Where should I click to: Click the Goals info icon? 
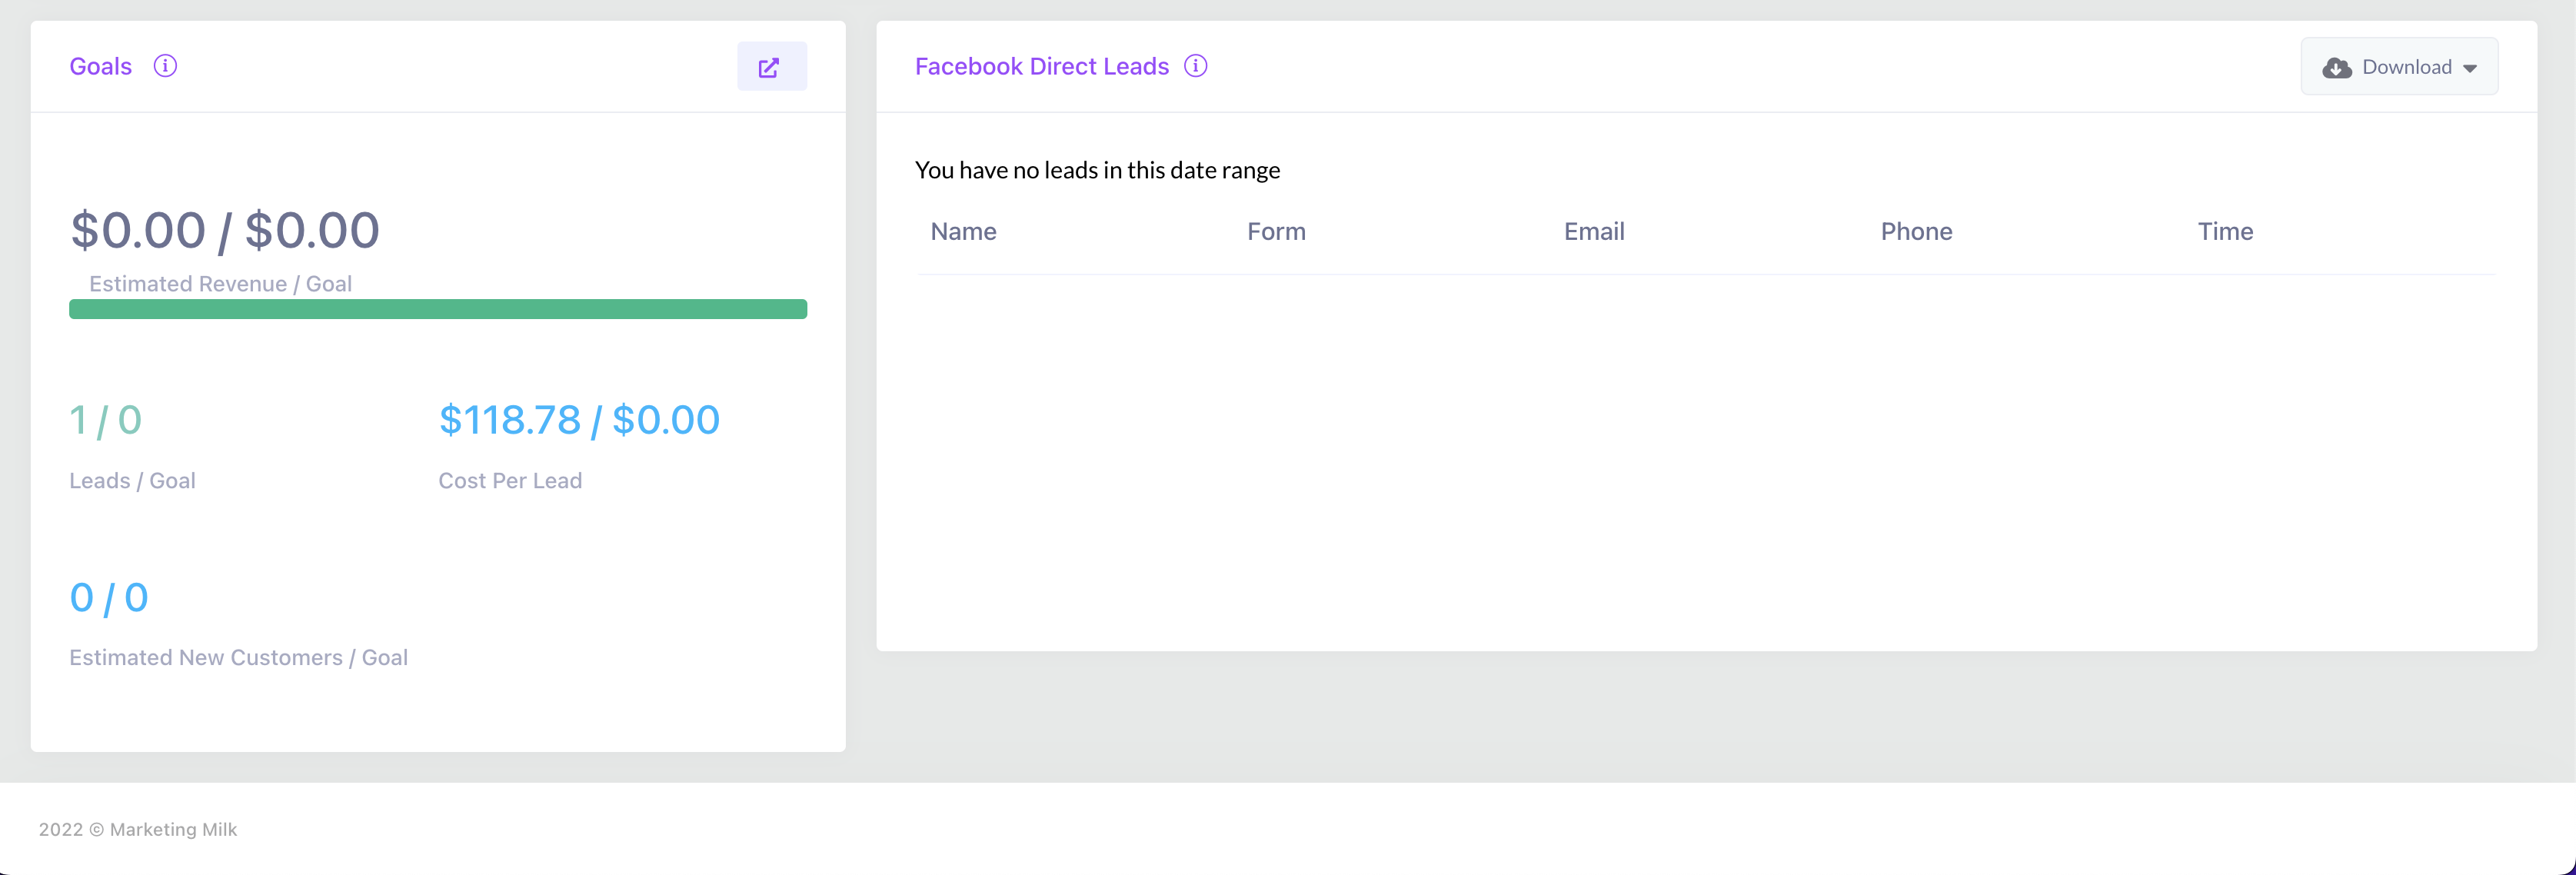pyautogui.click(x=165, y=66)
